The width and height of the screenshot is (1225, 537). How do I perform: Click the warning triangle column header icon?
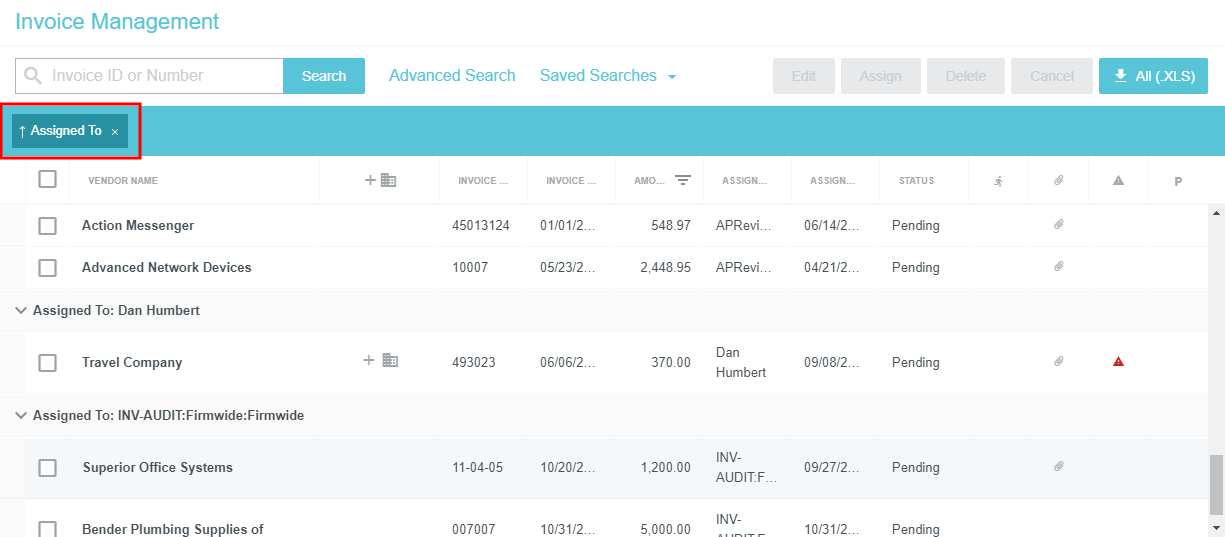(x=1118, y=181)
